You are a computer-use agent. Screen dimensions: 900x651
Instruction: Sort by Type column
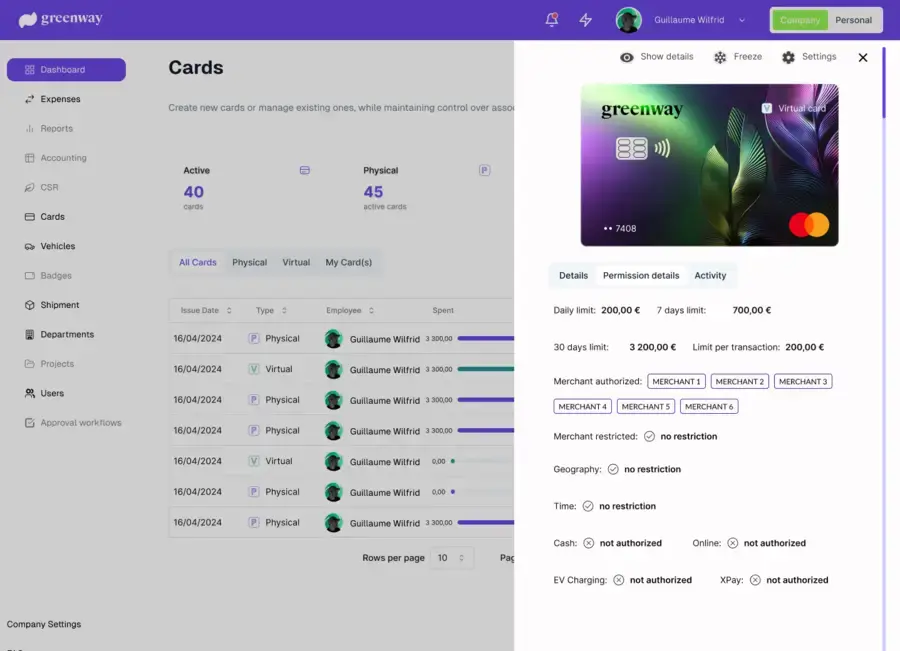[271, 310]
